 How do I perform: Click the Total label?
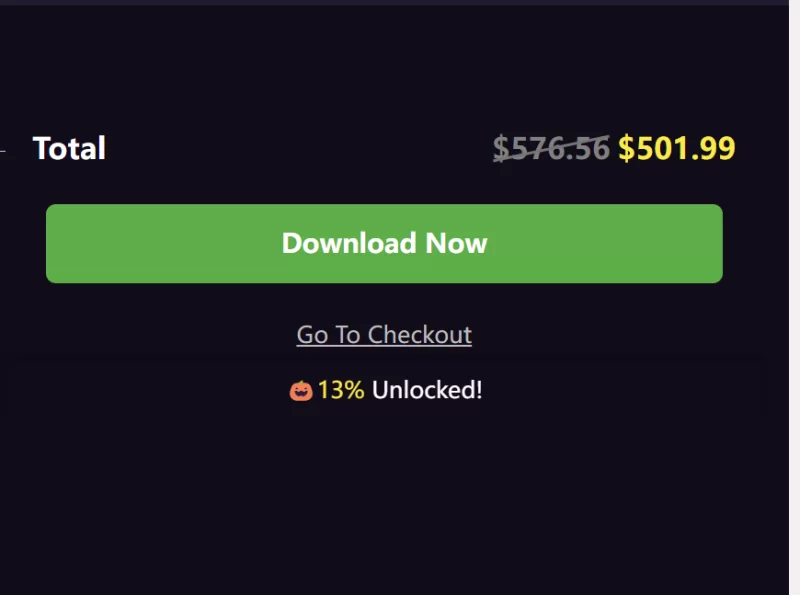pos(69,148)
